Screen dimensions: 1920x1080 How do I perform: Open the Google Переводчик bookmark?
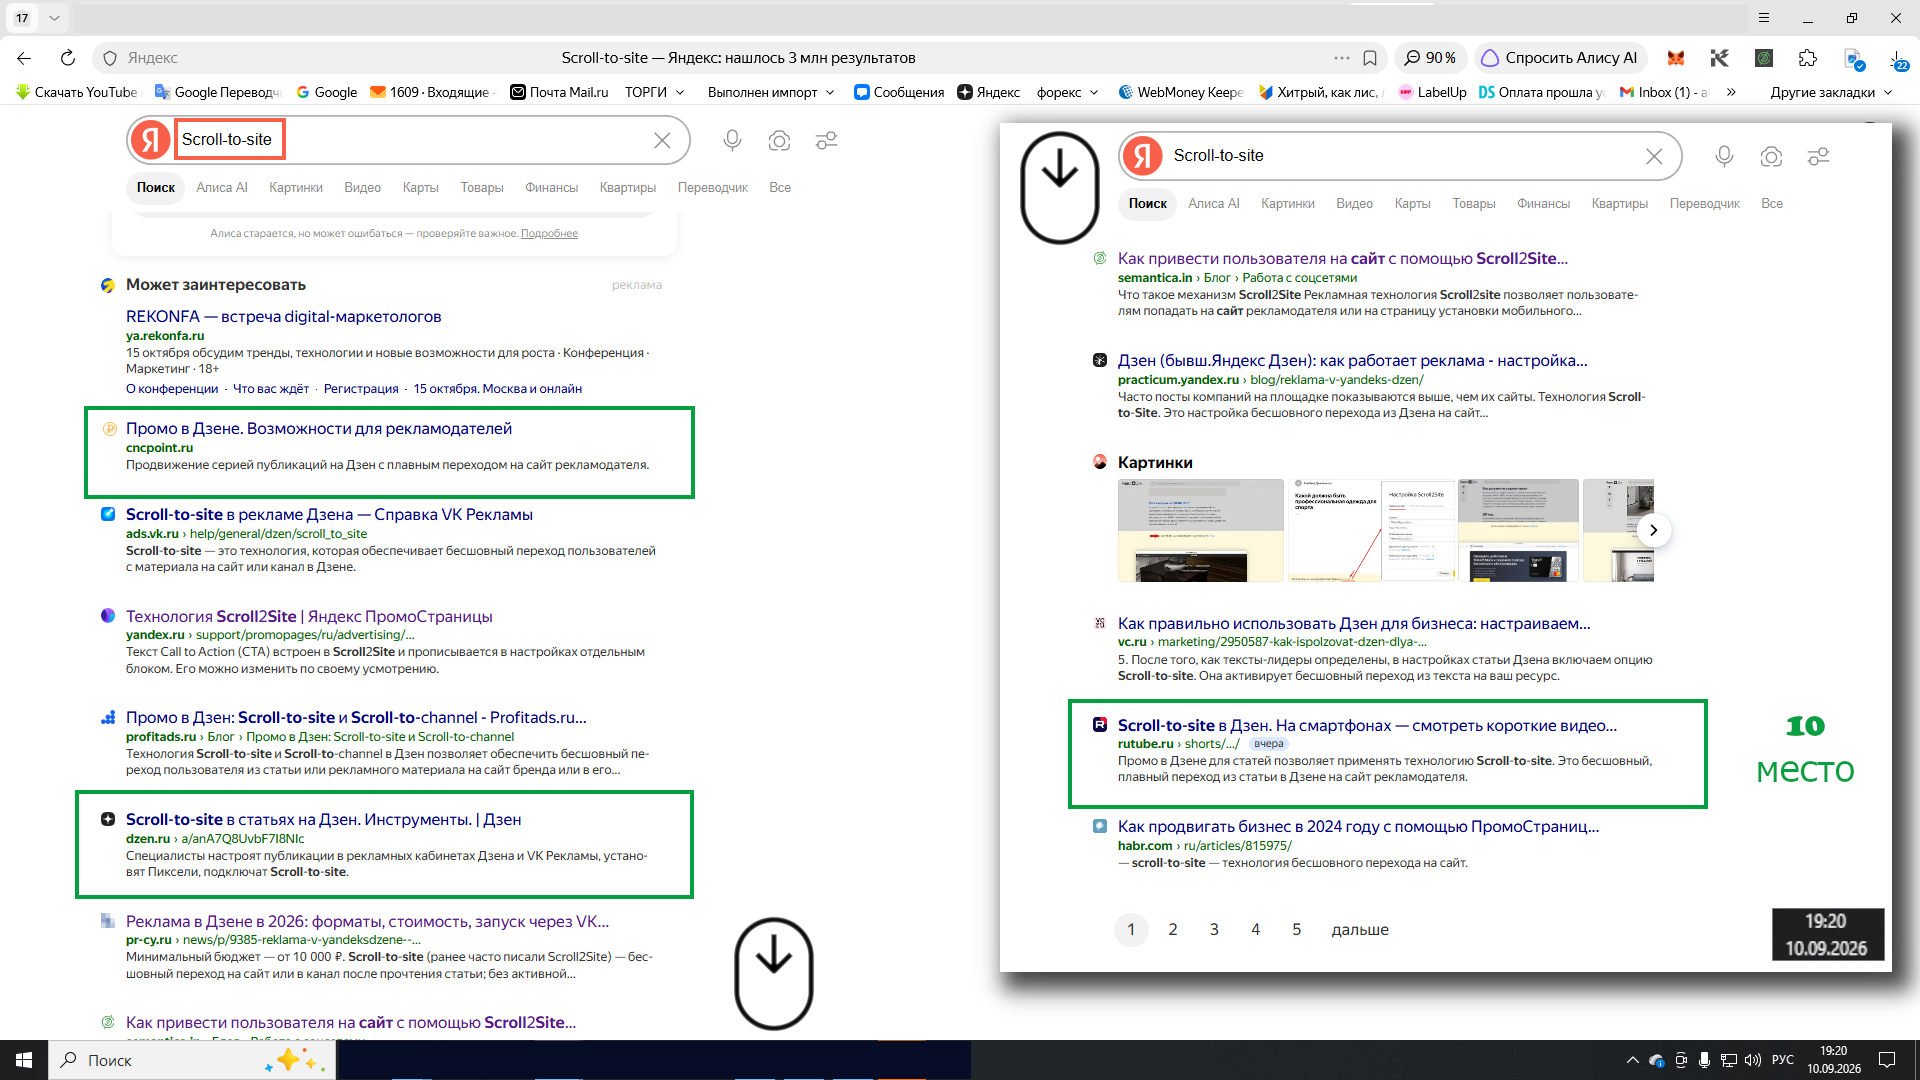point(218,92)
